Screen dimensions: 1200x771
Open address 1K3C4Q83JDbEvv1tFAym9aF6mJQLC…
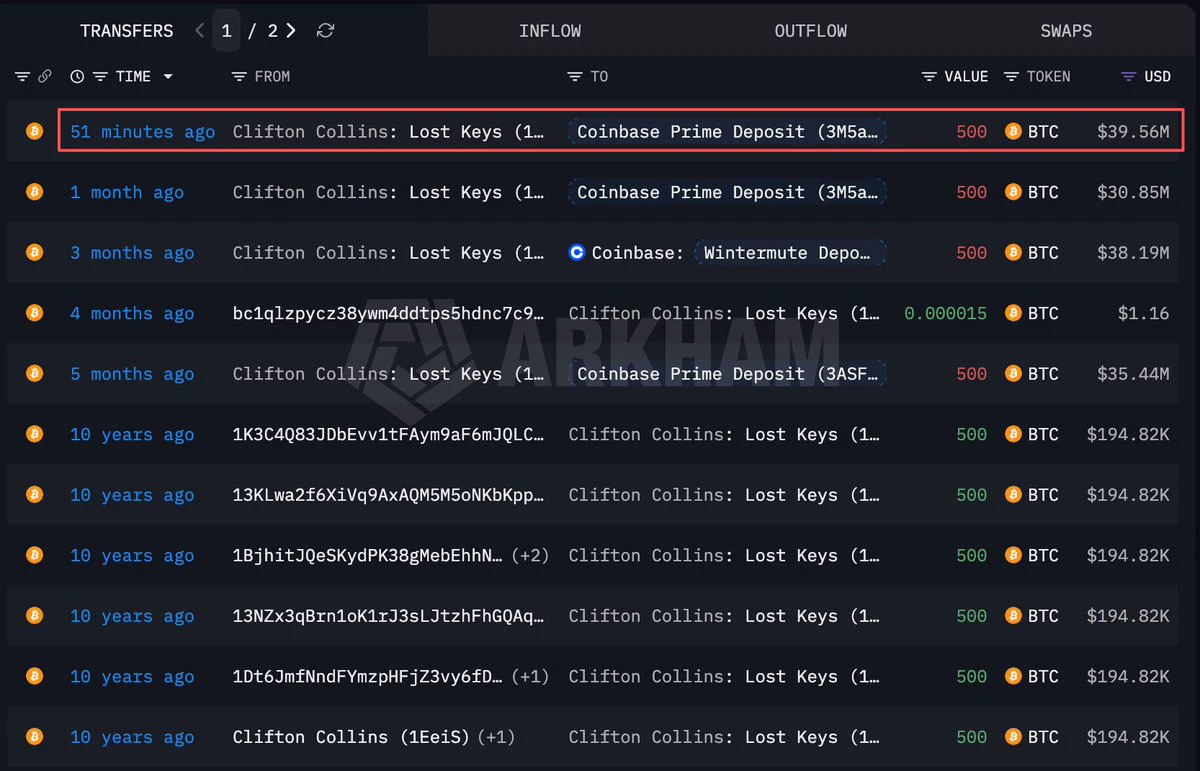[389, 434]
